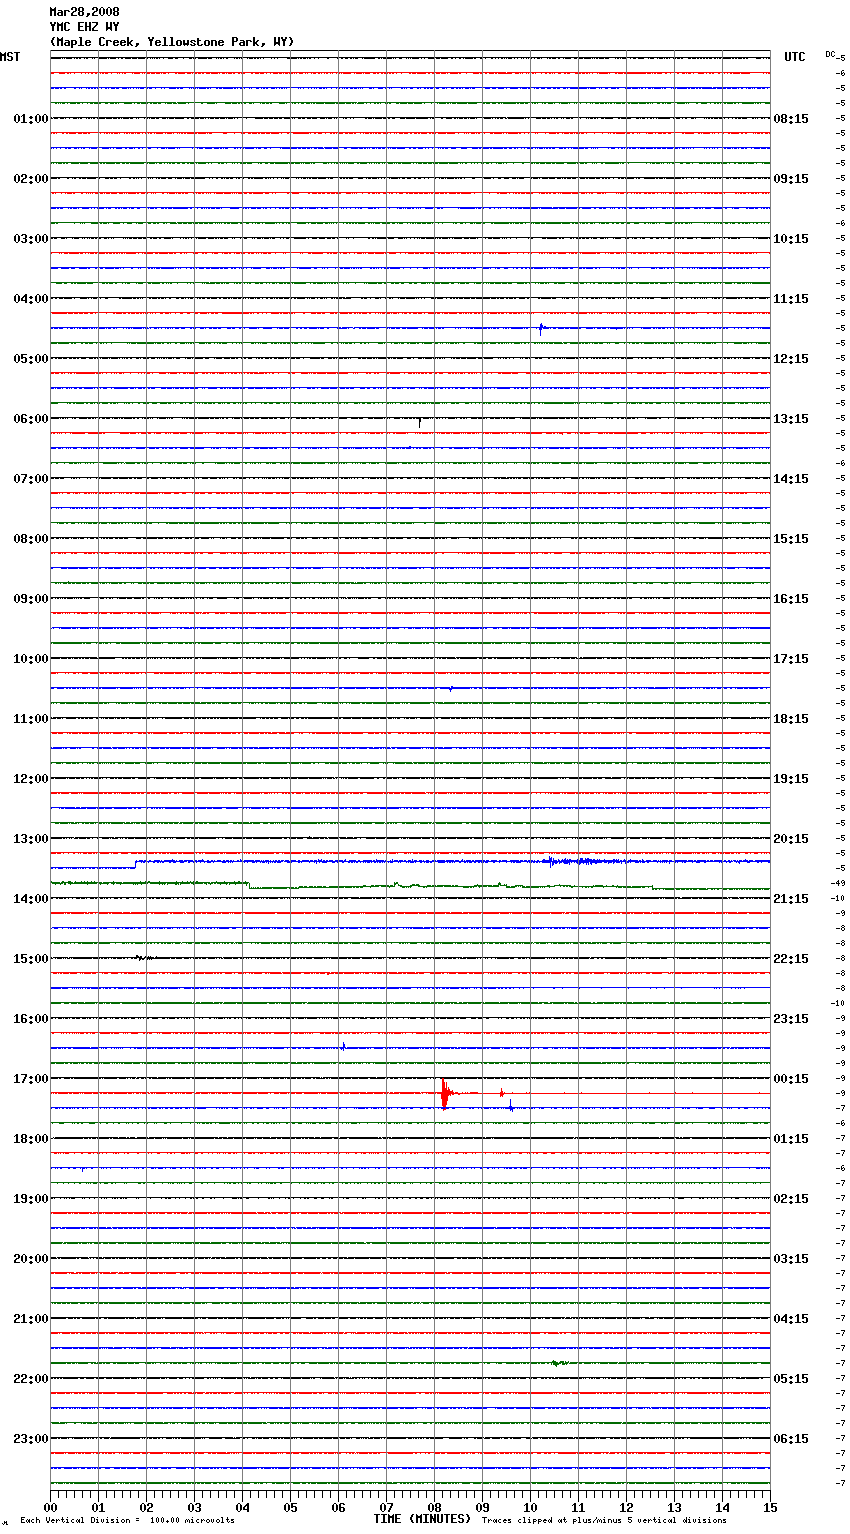
Task: Select the 13:00 MST row label
Action: (x=31, y=839)
